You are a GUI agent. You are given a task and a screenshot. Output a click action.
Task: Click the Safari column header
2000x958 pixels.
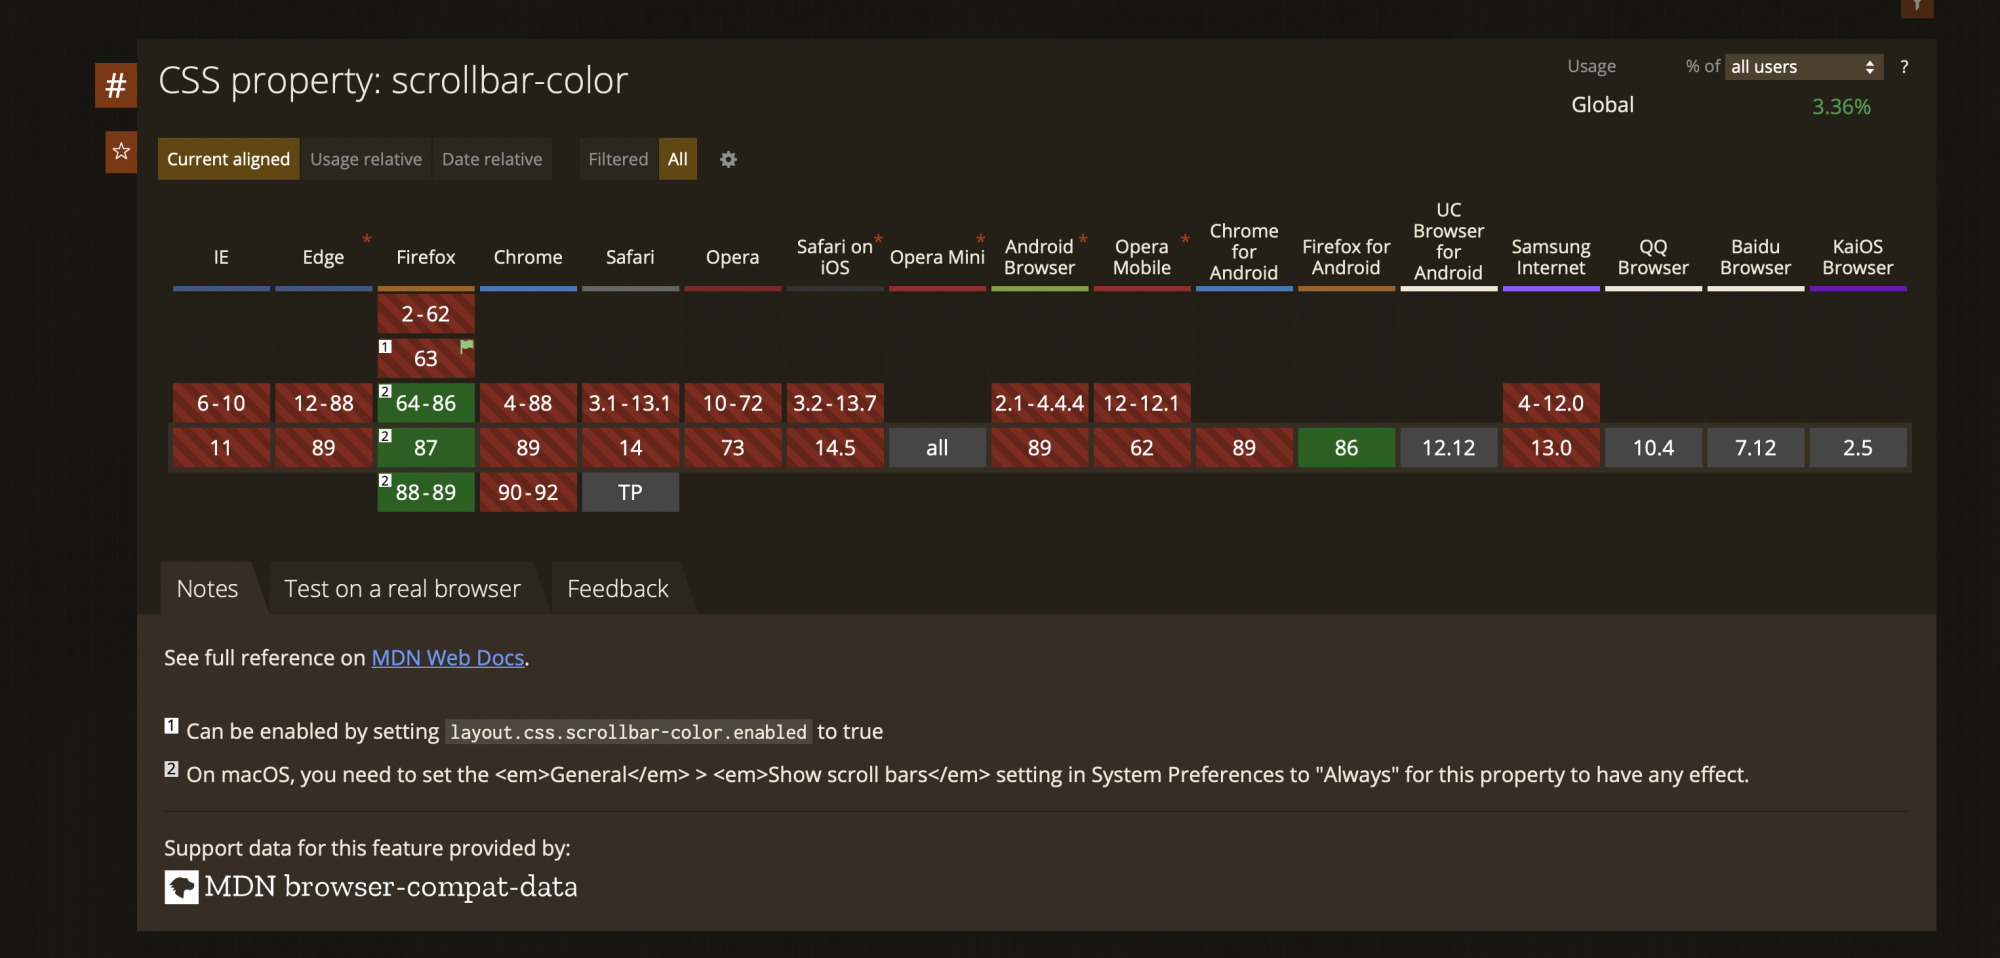[630, 257]
